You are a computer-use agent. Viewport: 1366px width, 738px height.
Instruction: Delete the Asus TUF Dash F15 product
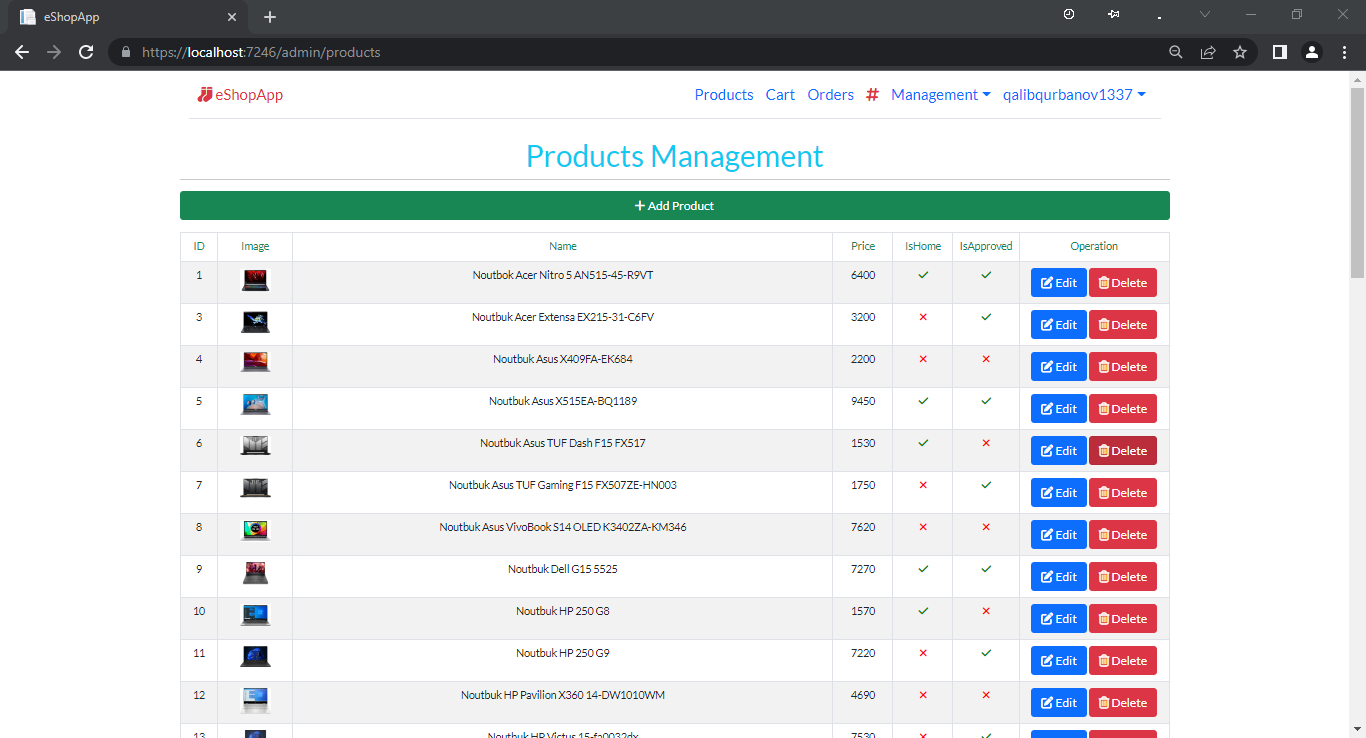[x=1123, y=451]
